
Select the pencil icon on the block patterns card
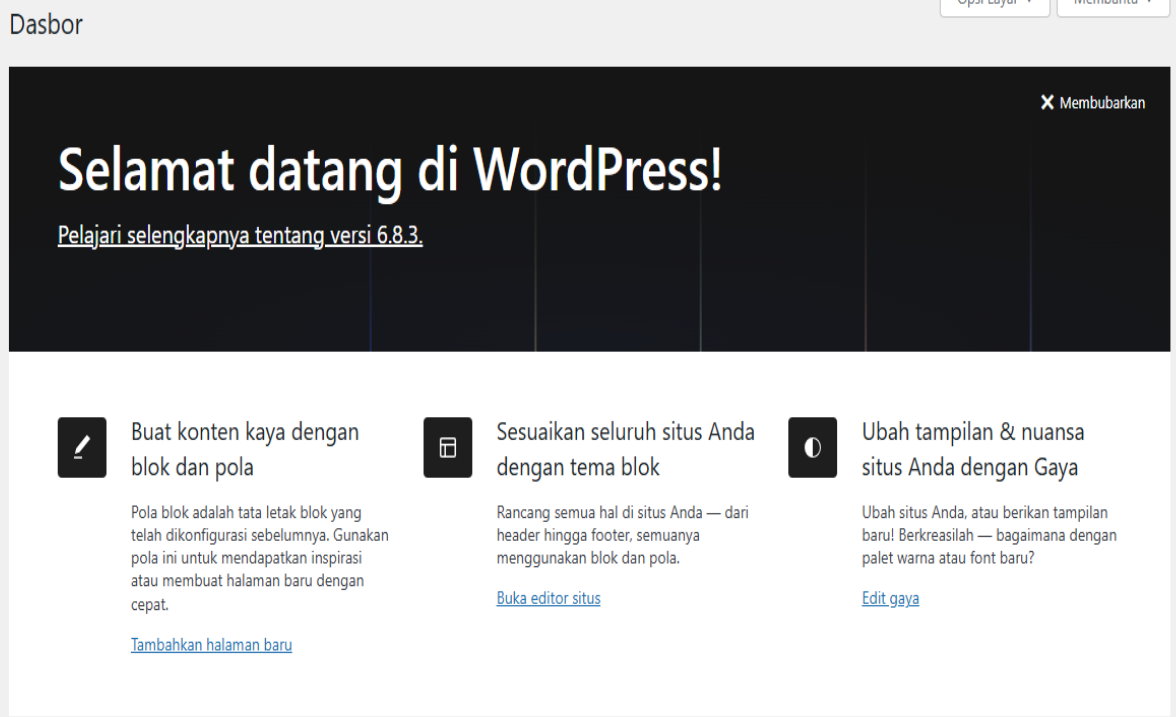[82, 448]
